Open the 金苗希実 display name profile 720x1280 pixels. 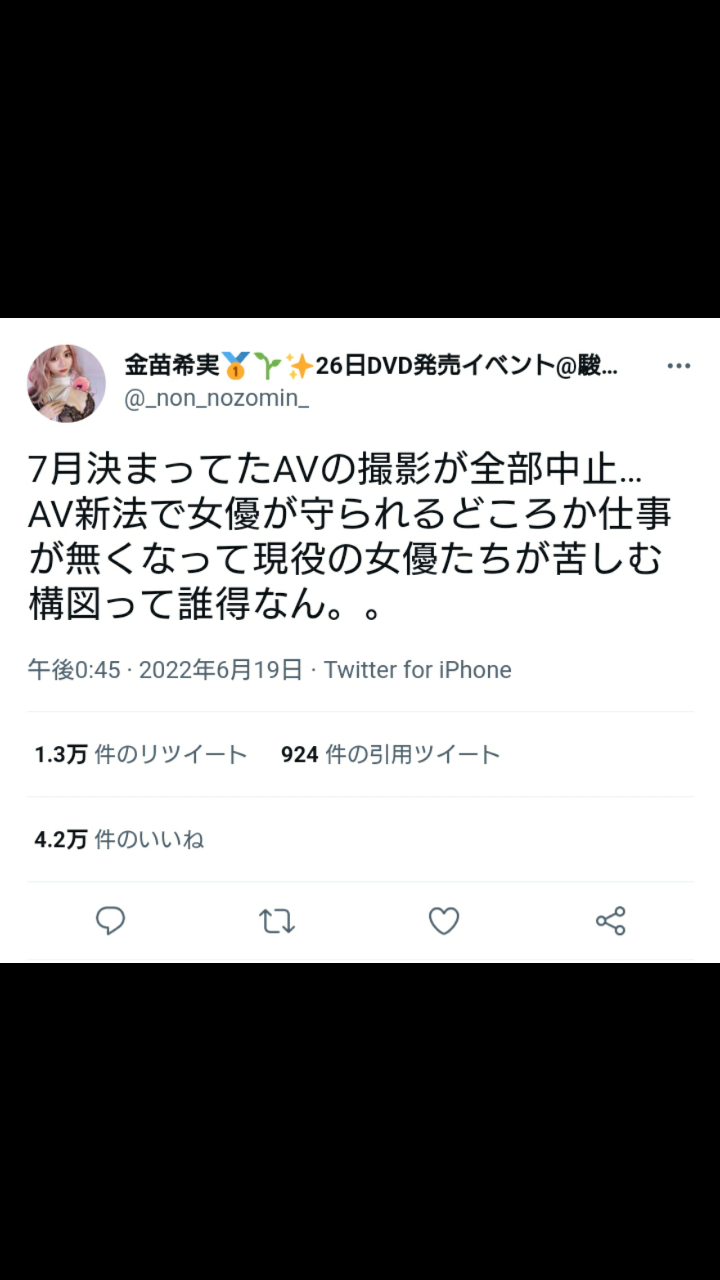(172, 365)
